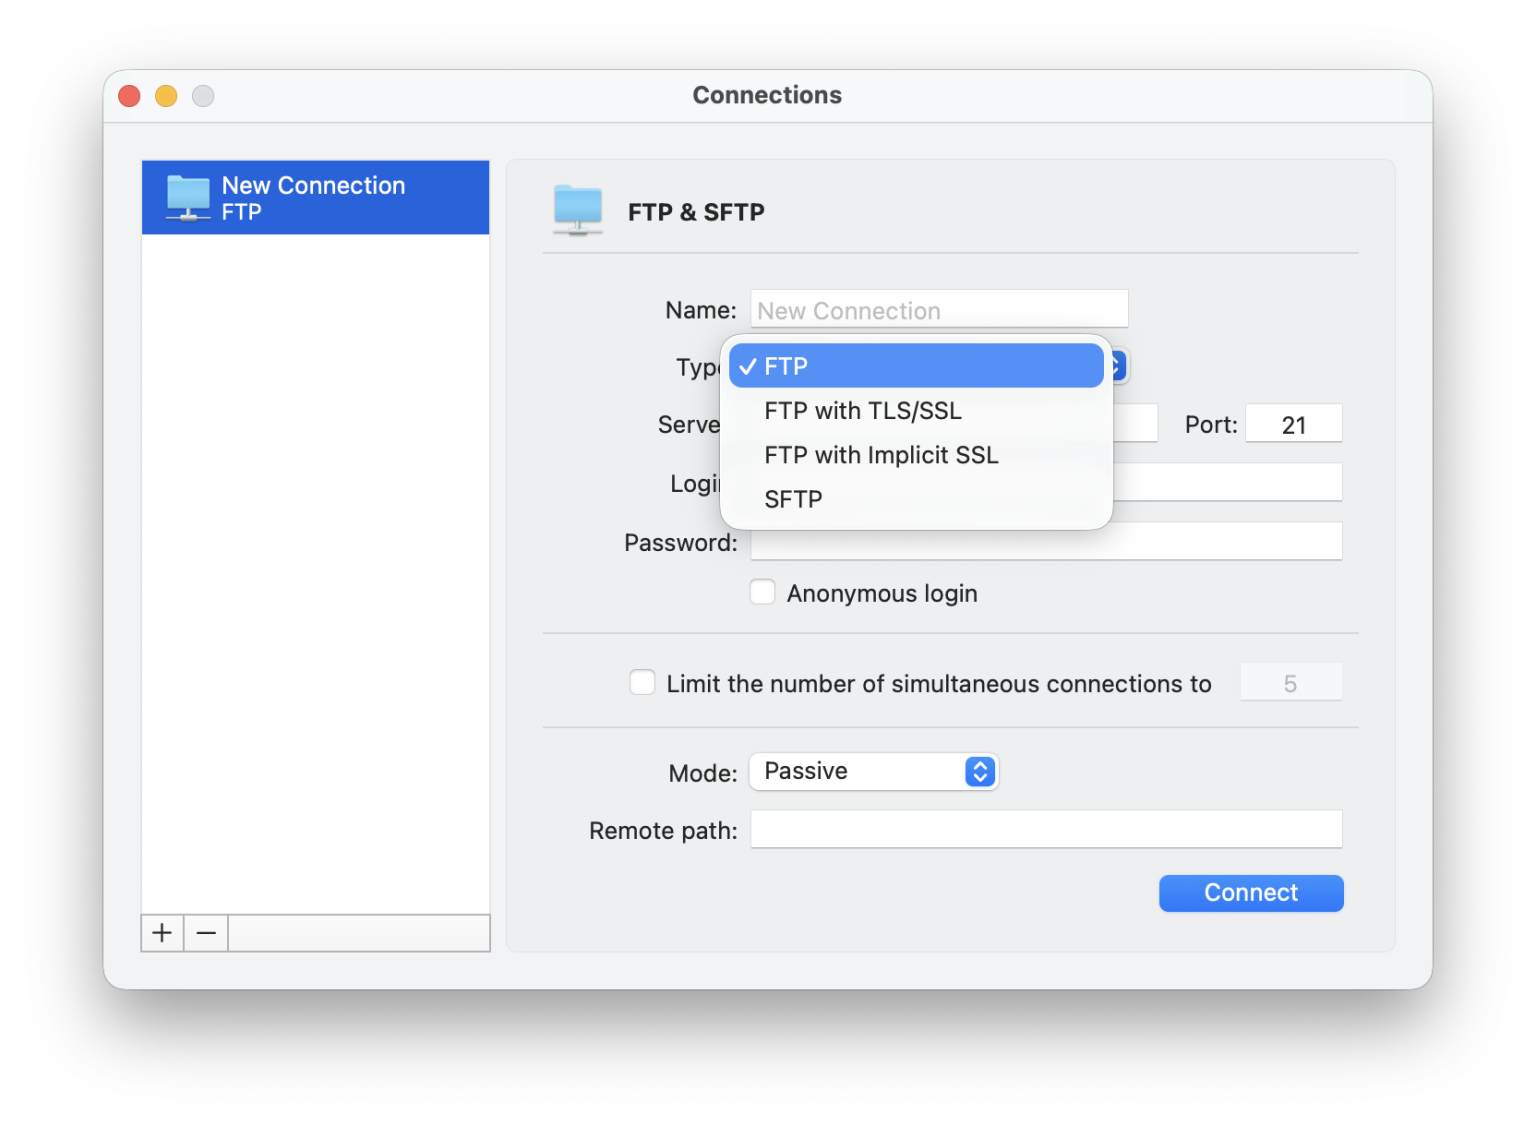
Task: Open the Mode Passive dropdown
Action: (874, 771)
